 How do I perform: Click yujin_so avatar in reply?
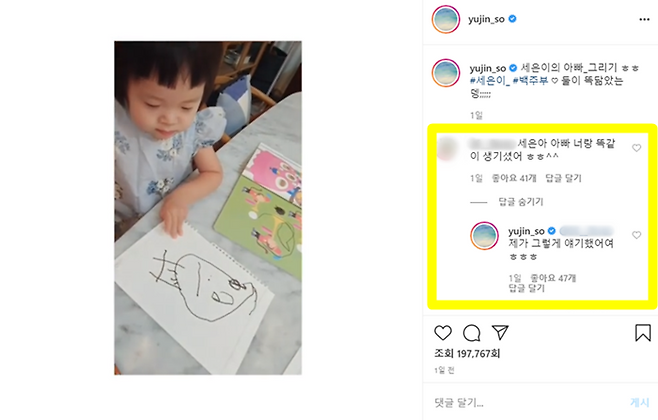tap(484, 236)
